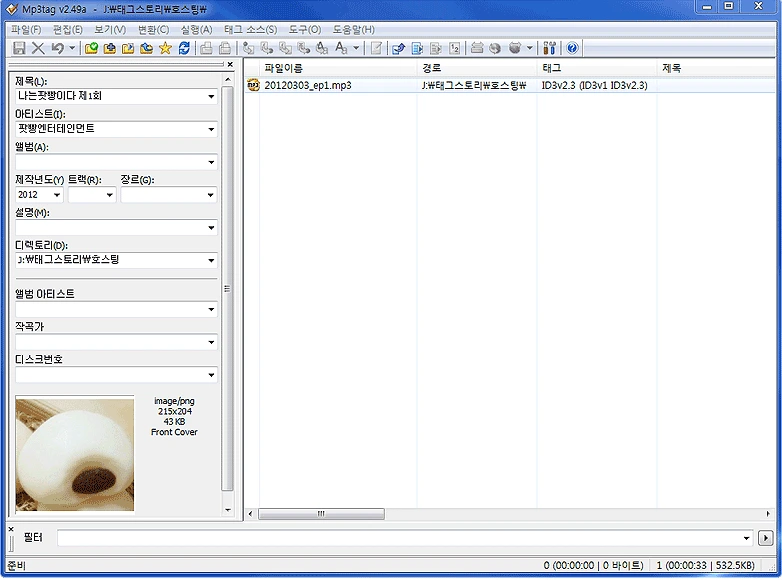This screenshot has height=580, width=782.
Task: Click the Actions 'Aa' icon
Action: point(341,48)
